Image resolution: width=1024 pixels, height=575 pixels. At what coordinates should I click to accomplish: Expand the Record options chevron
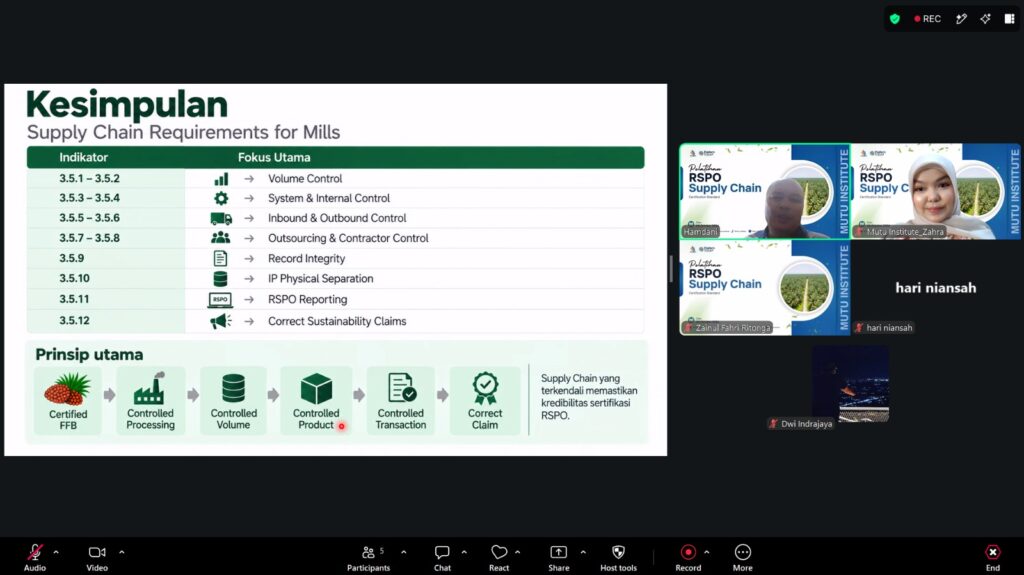(707, 552)
